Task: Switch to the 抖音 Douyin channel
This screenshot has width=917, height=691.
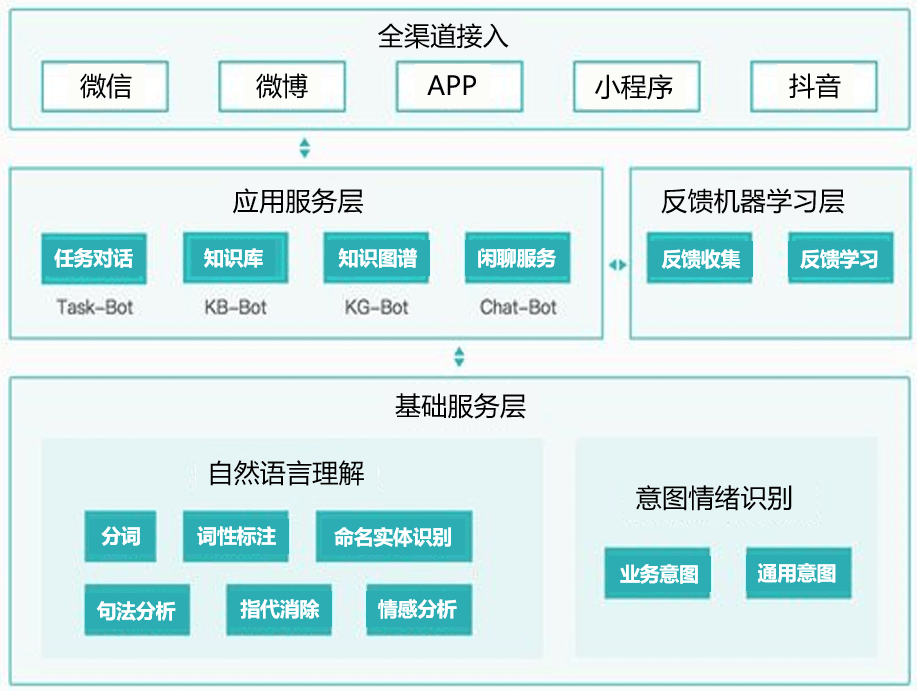Action: click(x=812, y=87)
